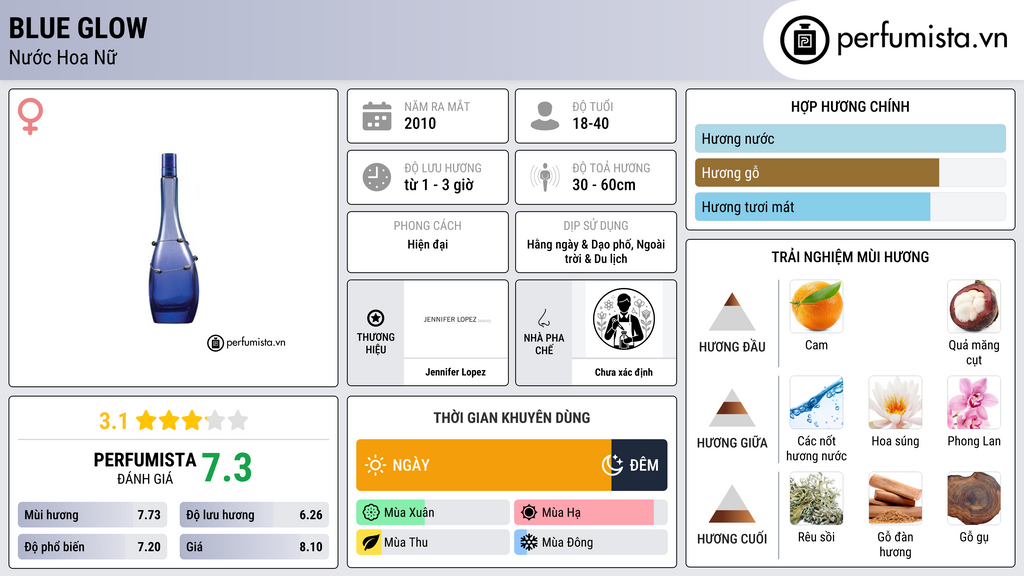Click the Mùi hương 7.73 score bar
This screenshot has height=576, width=1024.
coord(93,515)
